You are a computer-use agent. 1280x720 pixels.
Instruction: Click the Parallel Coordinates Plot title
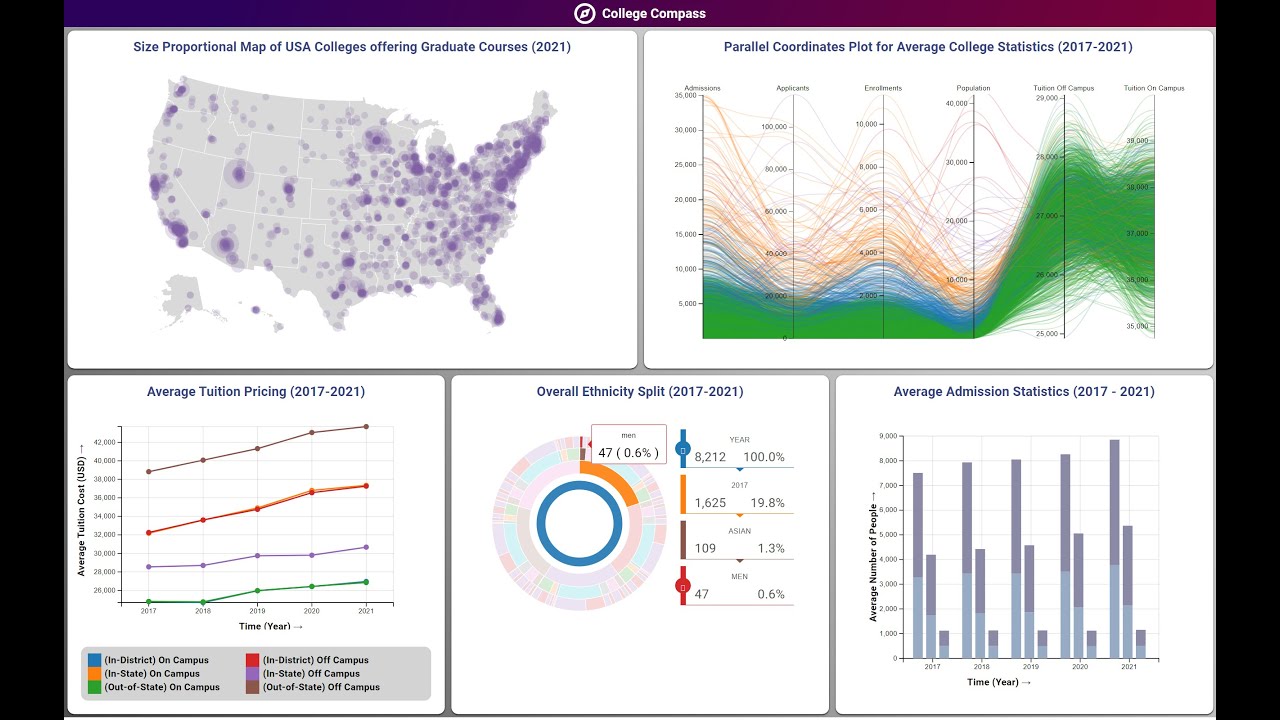pos(928,47)
